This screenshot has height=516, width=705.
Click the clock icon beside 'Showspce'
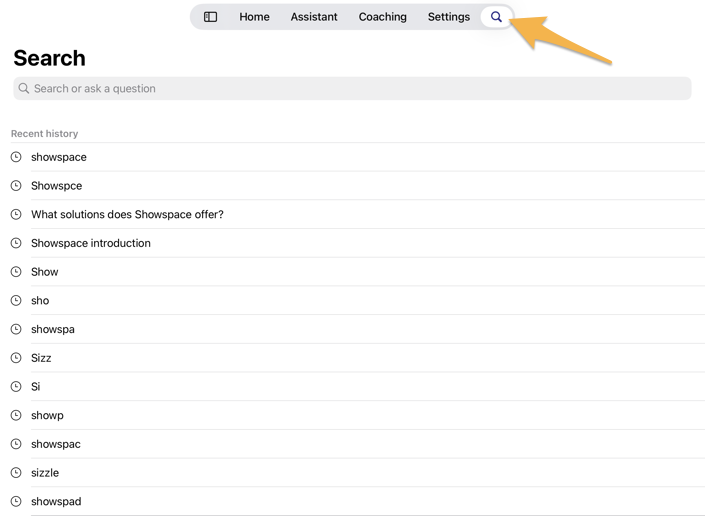pyautogui.click(x=16, y=186)
